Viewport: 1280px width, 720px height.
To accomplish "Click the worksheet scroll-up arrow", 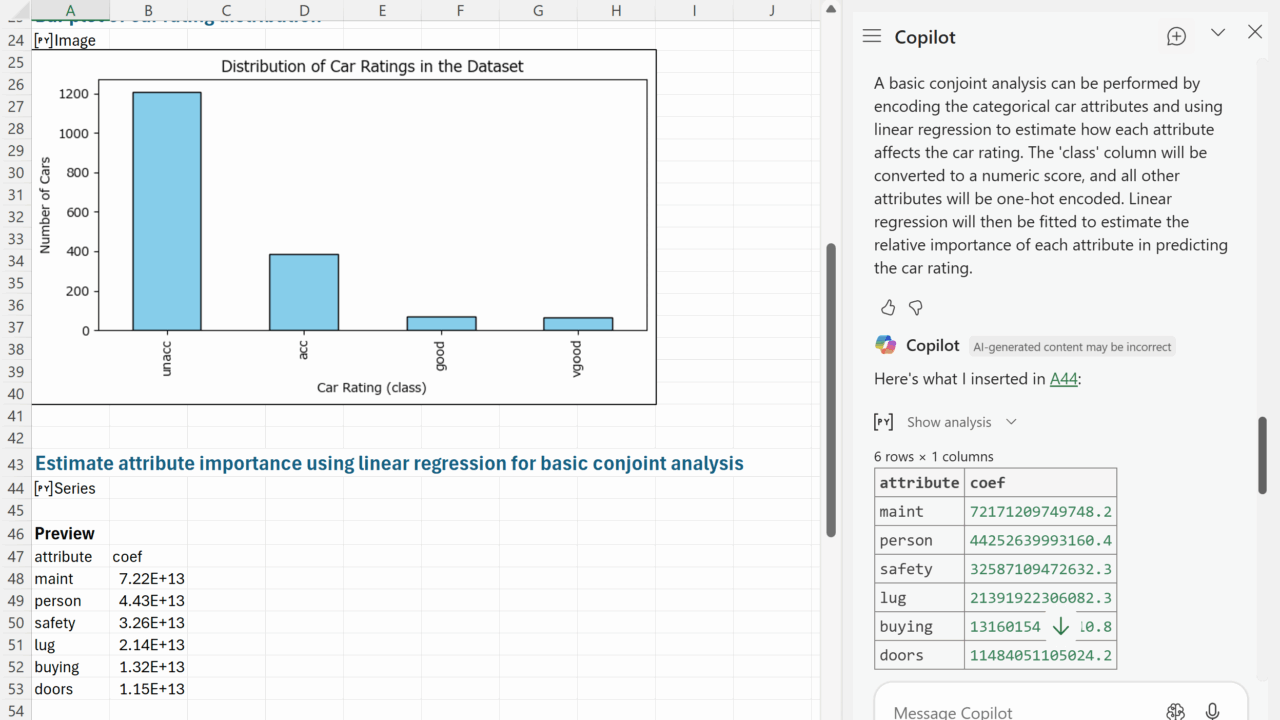I will 830,9.
